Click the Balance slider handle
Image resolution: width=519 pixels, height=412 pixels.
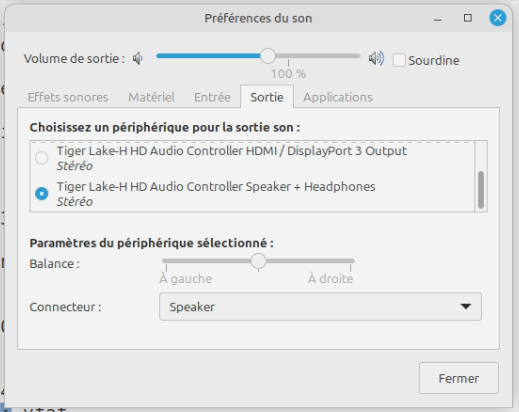coord(258,261)
